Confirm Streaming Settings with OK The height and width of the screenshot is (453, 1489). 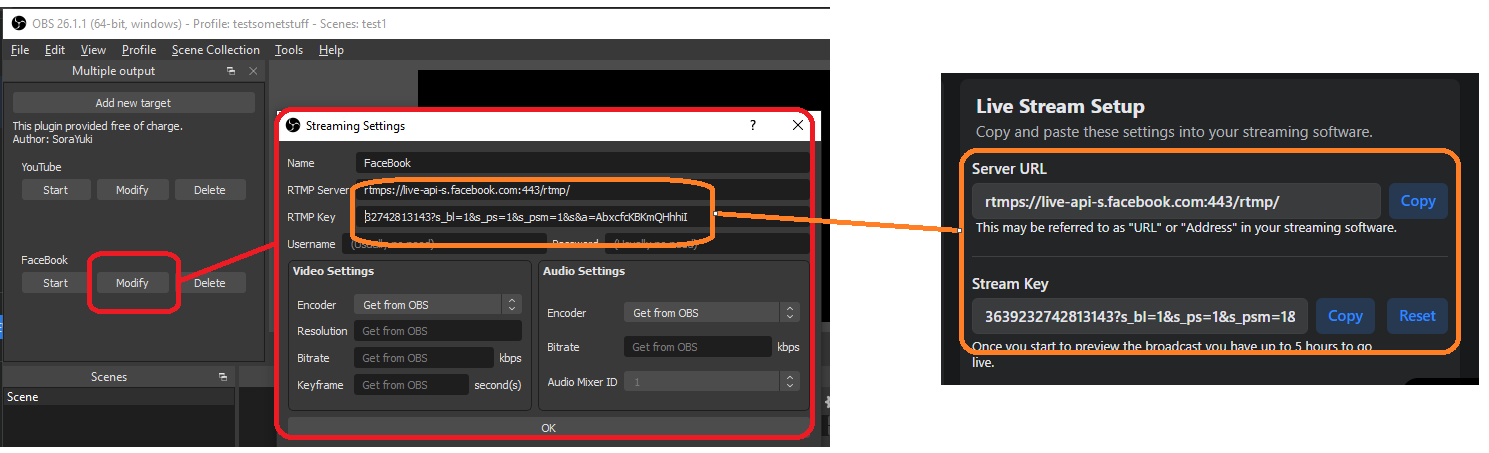pos(548,428)
